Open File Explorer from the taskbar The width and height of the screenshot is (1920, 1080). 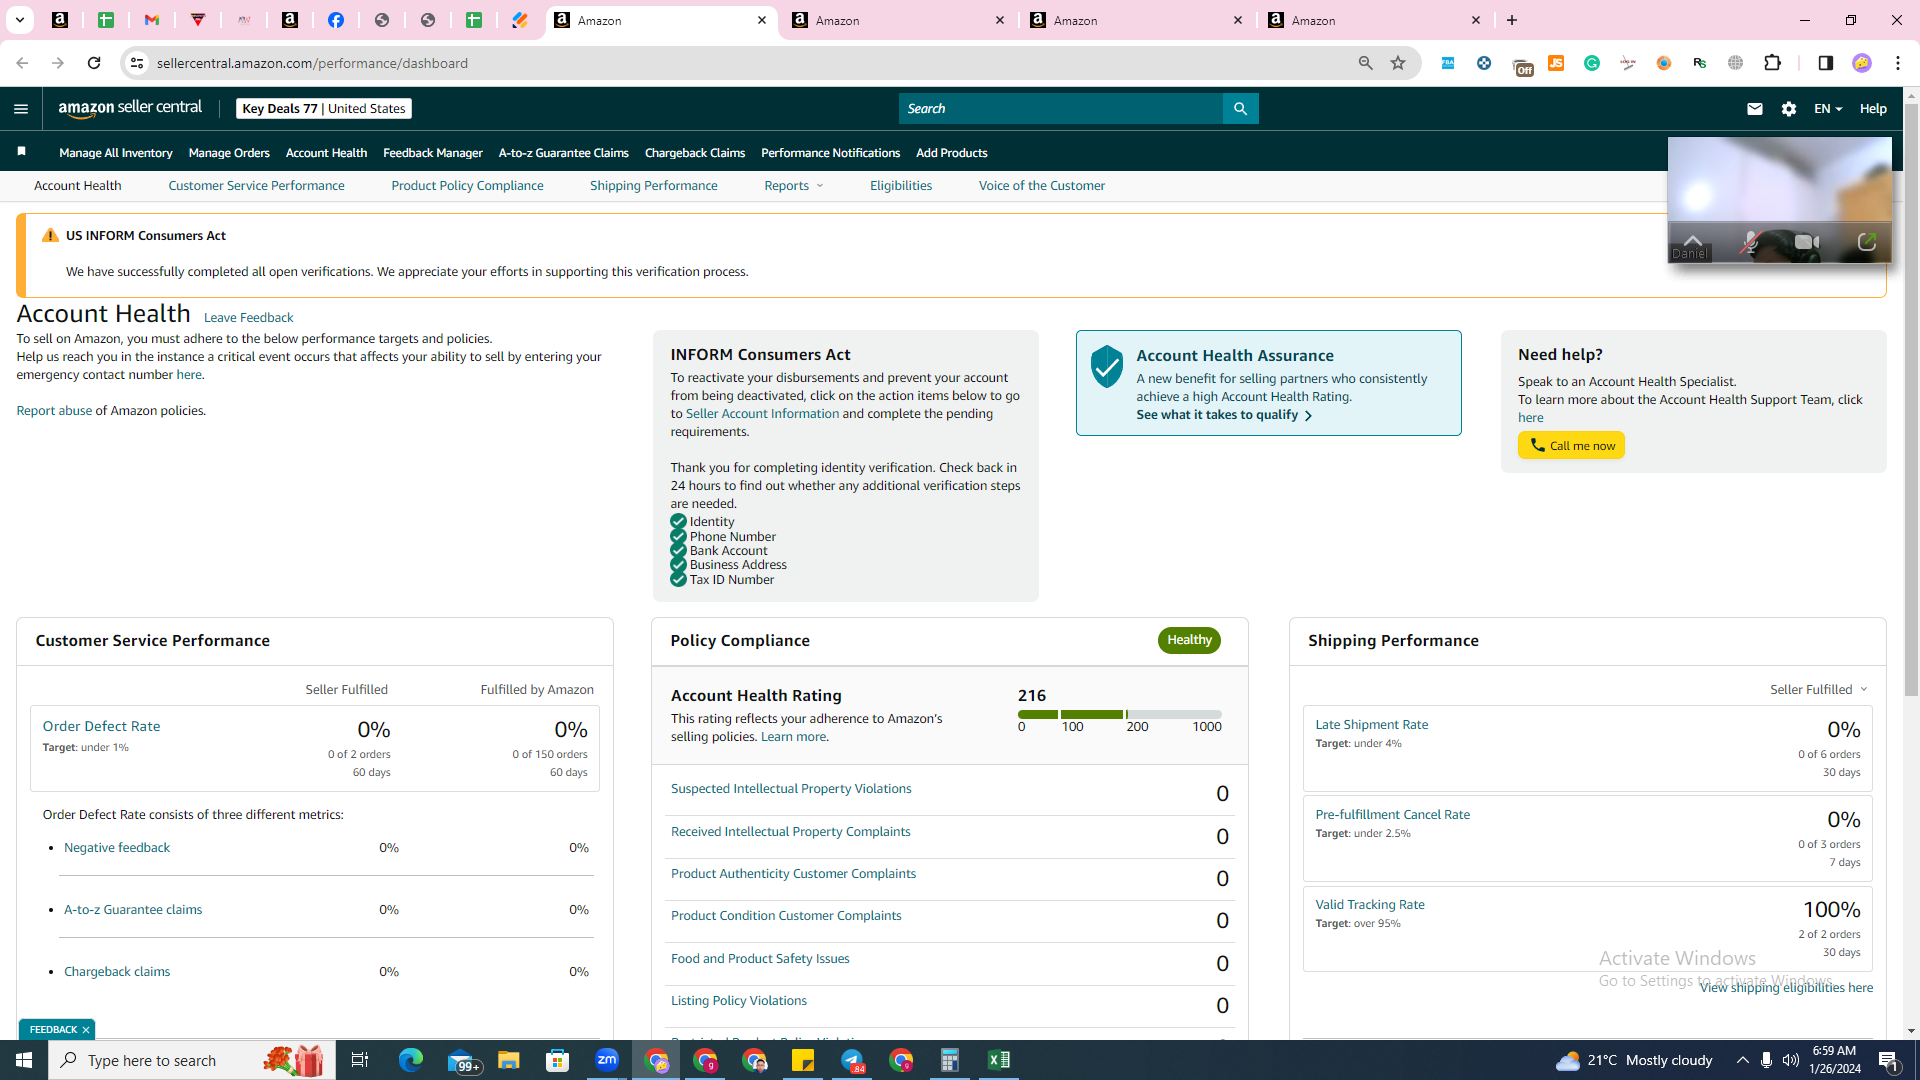point(509,1060)
